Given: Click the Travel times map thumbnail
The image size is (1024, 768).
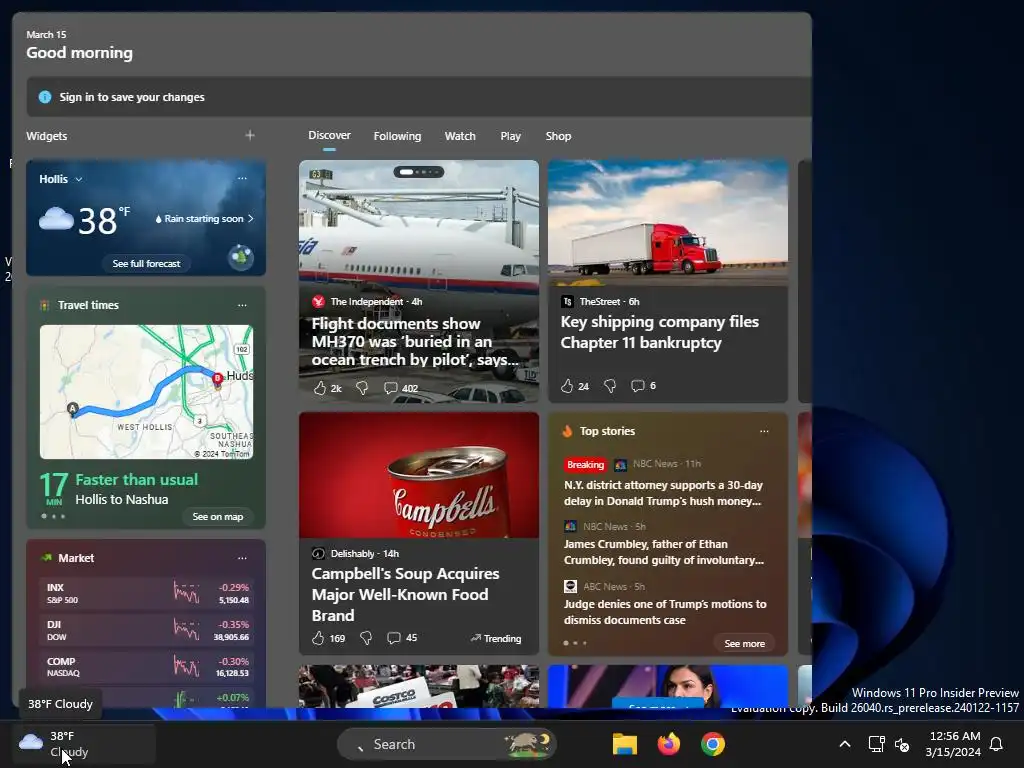Looking at the screenshot, I should [146, 392].
